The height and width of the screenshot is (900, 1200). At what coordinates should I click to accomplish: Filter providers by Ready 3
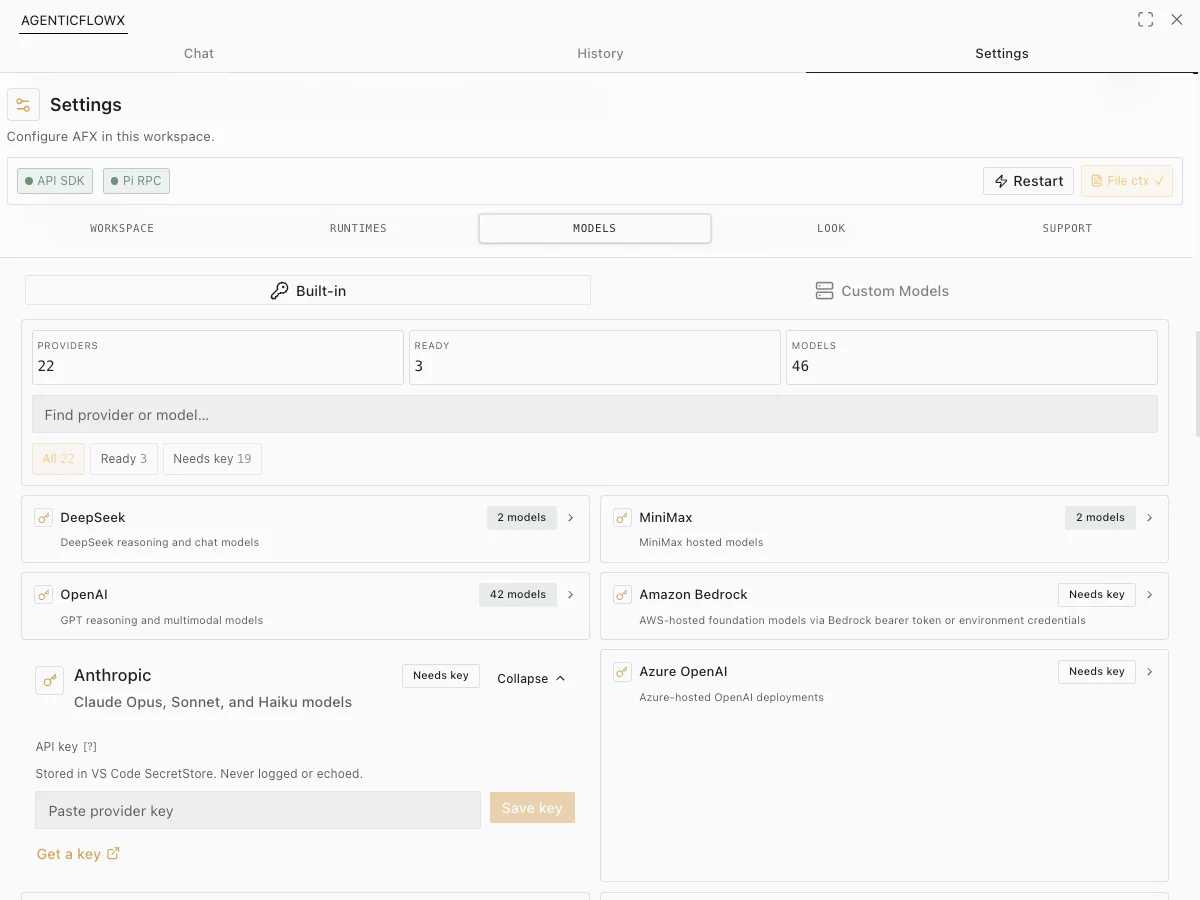point(124,459)
